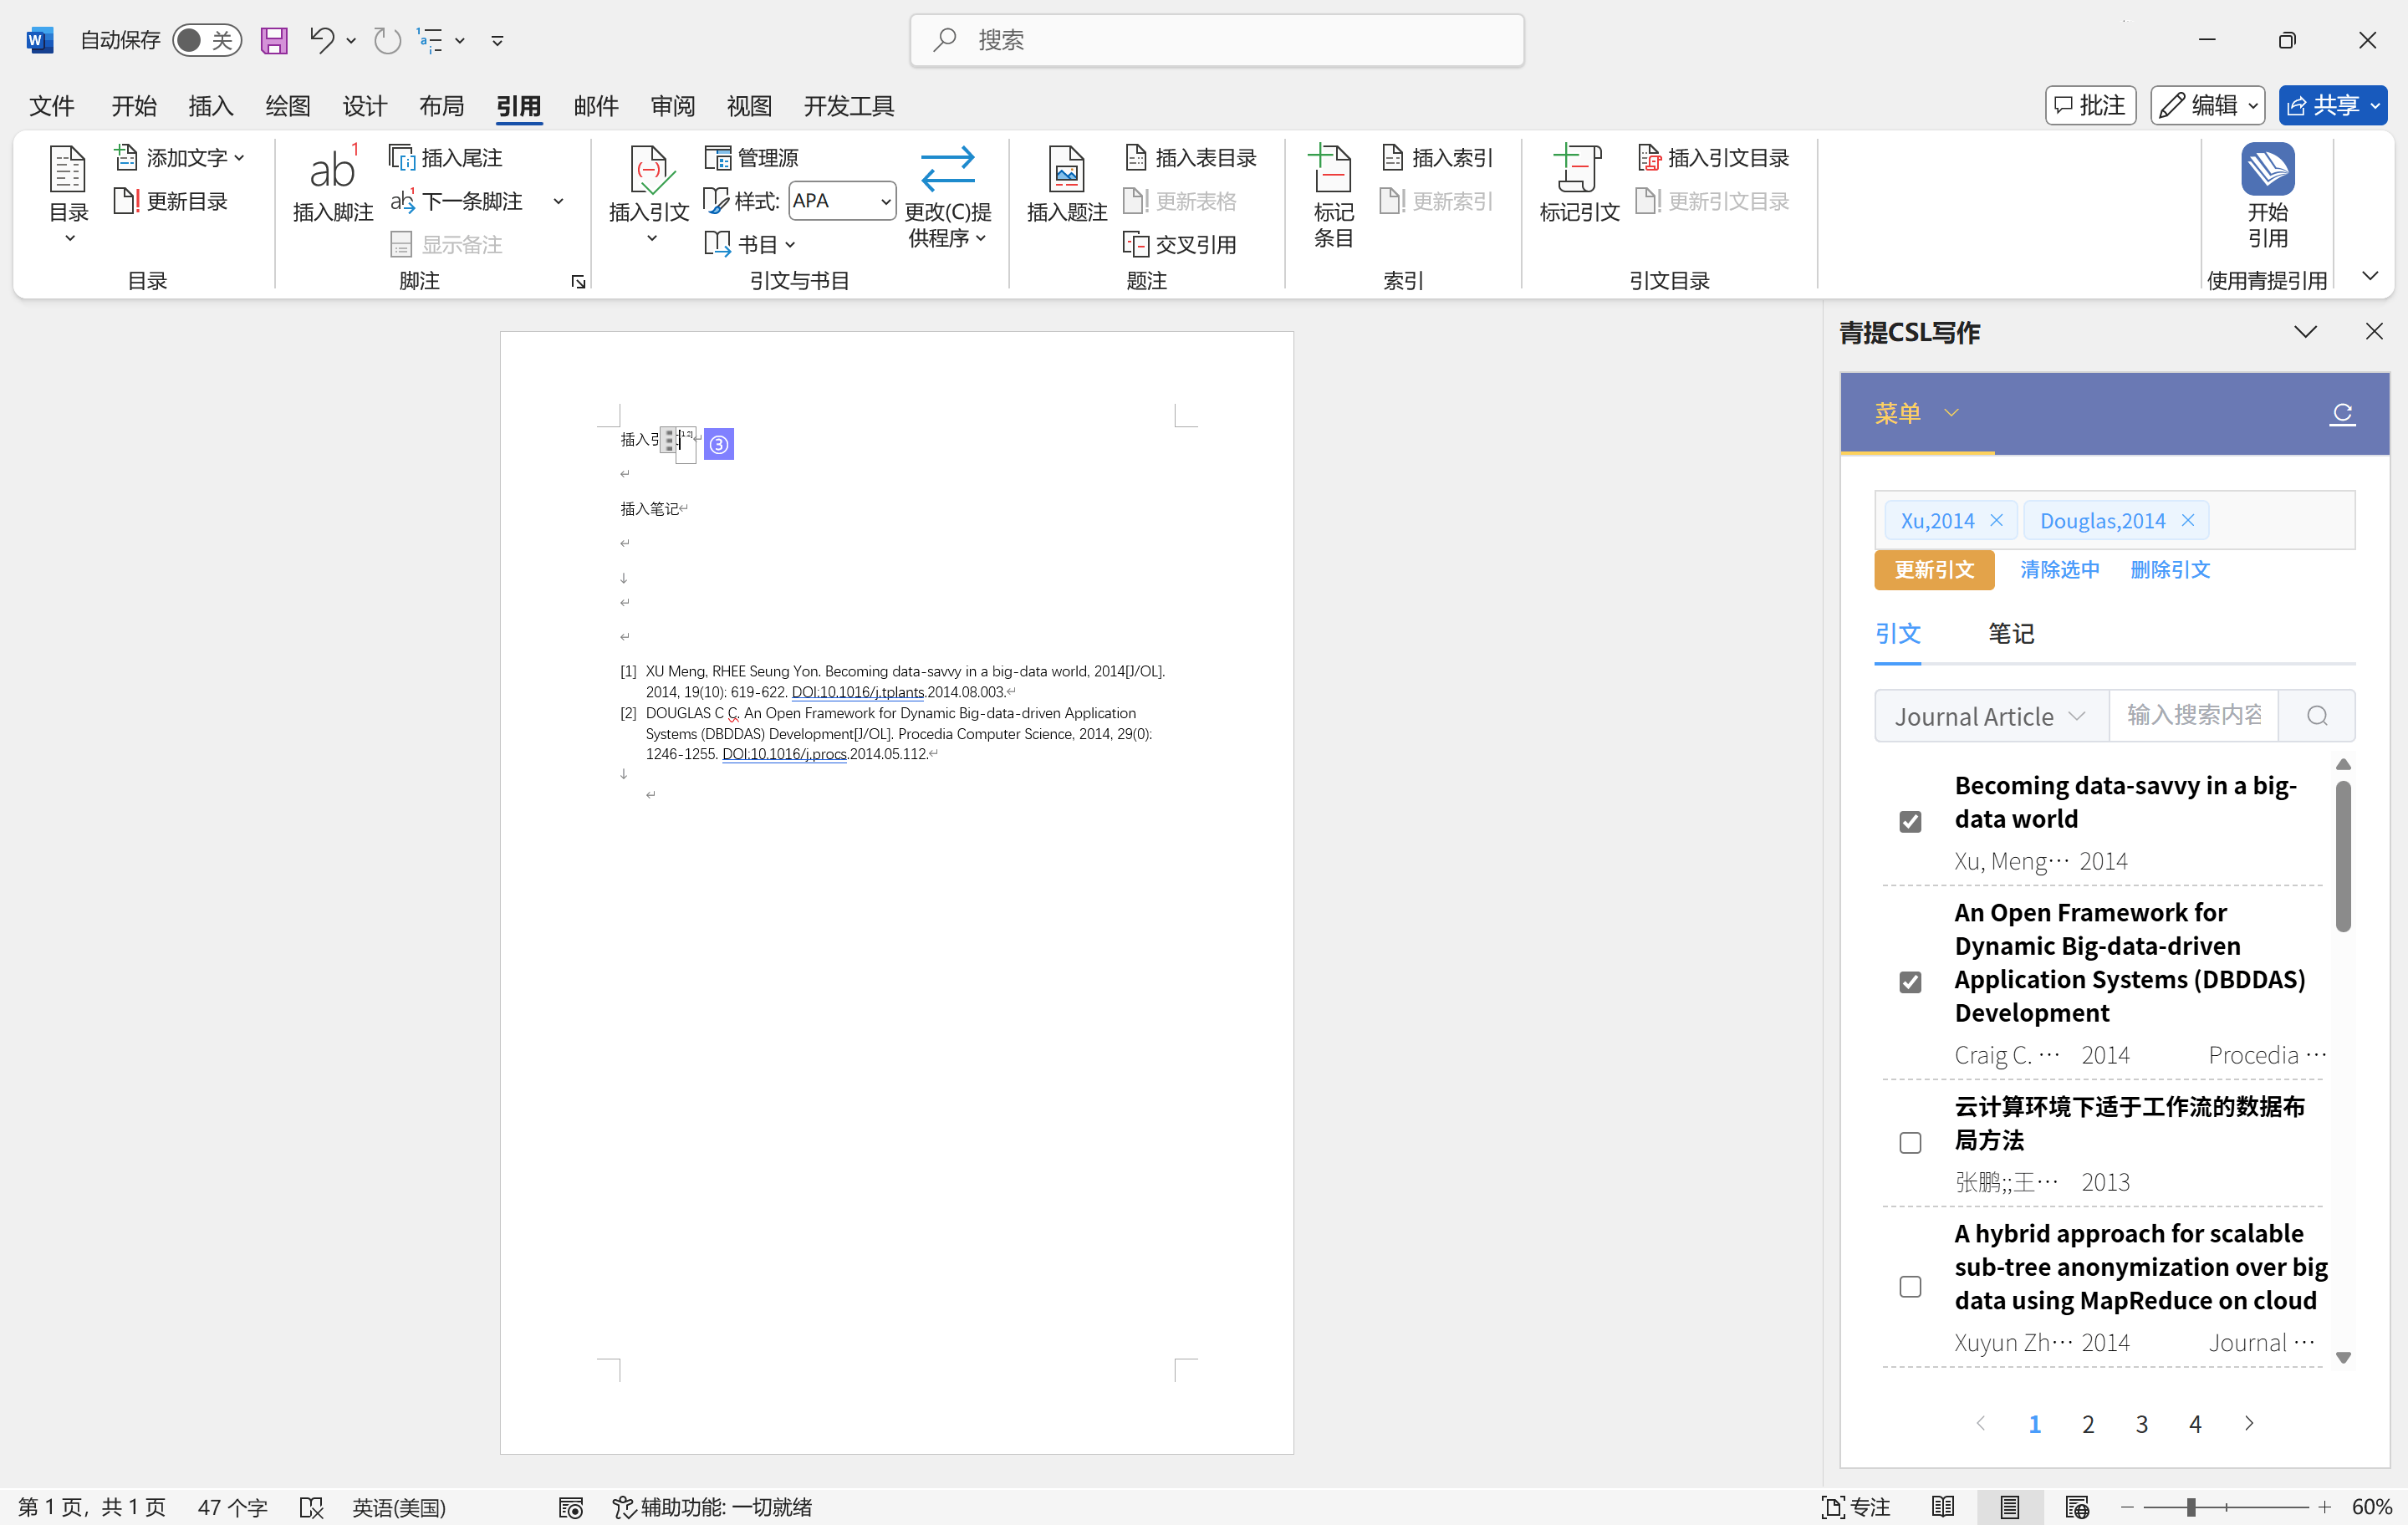Click the 删除引文 link
This screenshot has height=1525, width=2408.
(2169, 570)
